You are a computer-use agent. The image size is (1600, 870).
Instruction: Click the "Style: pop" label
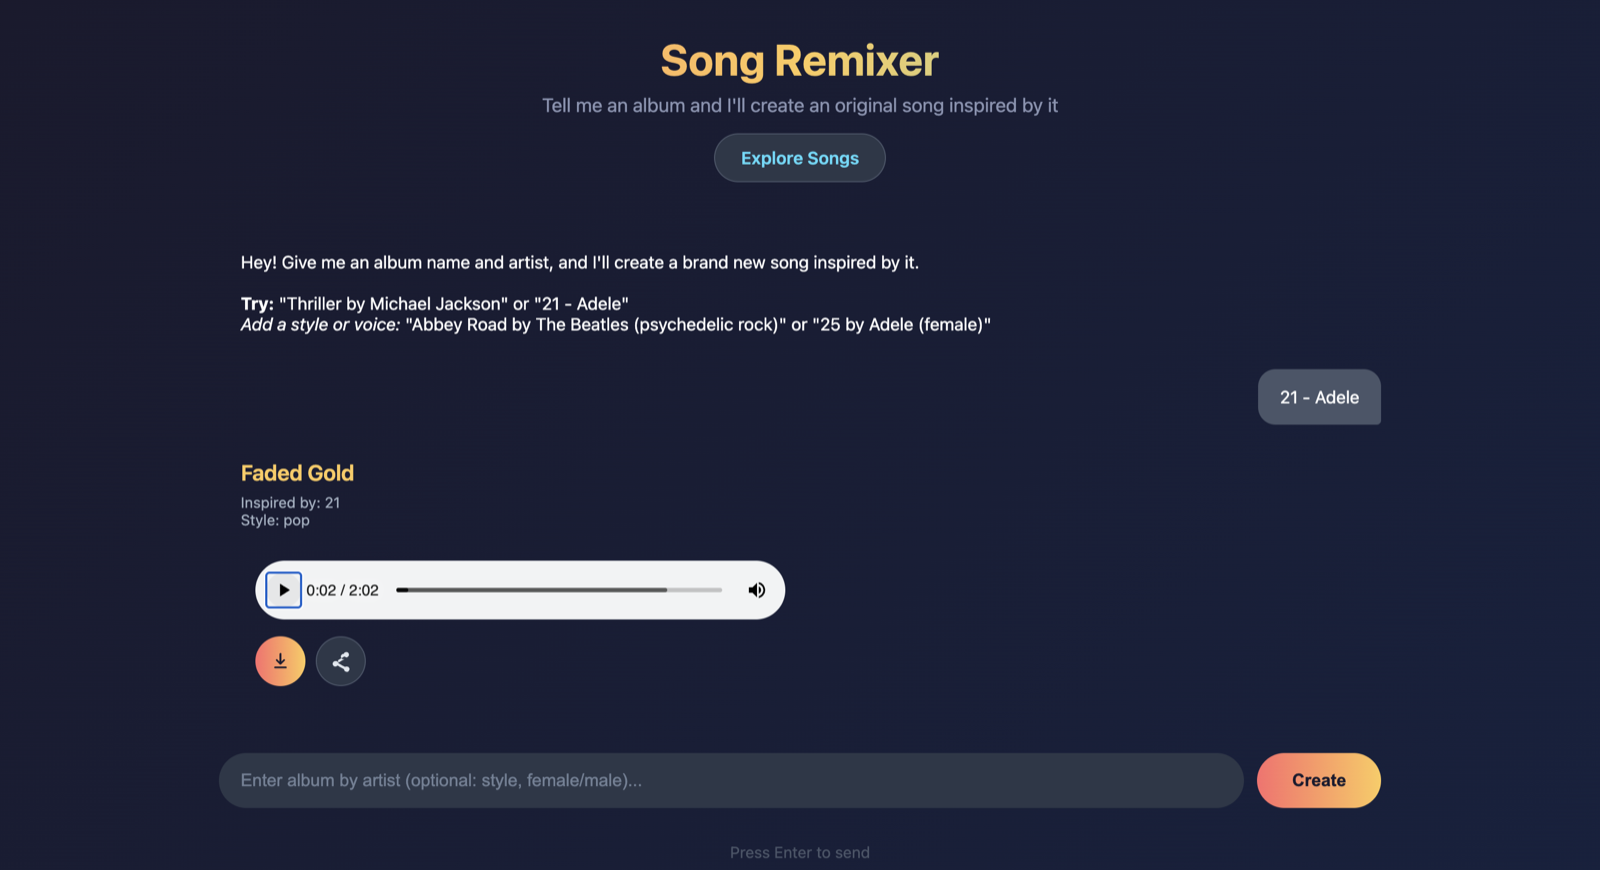(275, 520)
